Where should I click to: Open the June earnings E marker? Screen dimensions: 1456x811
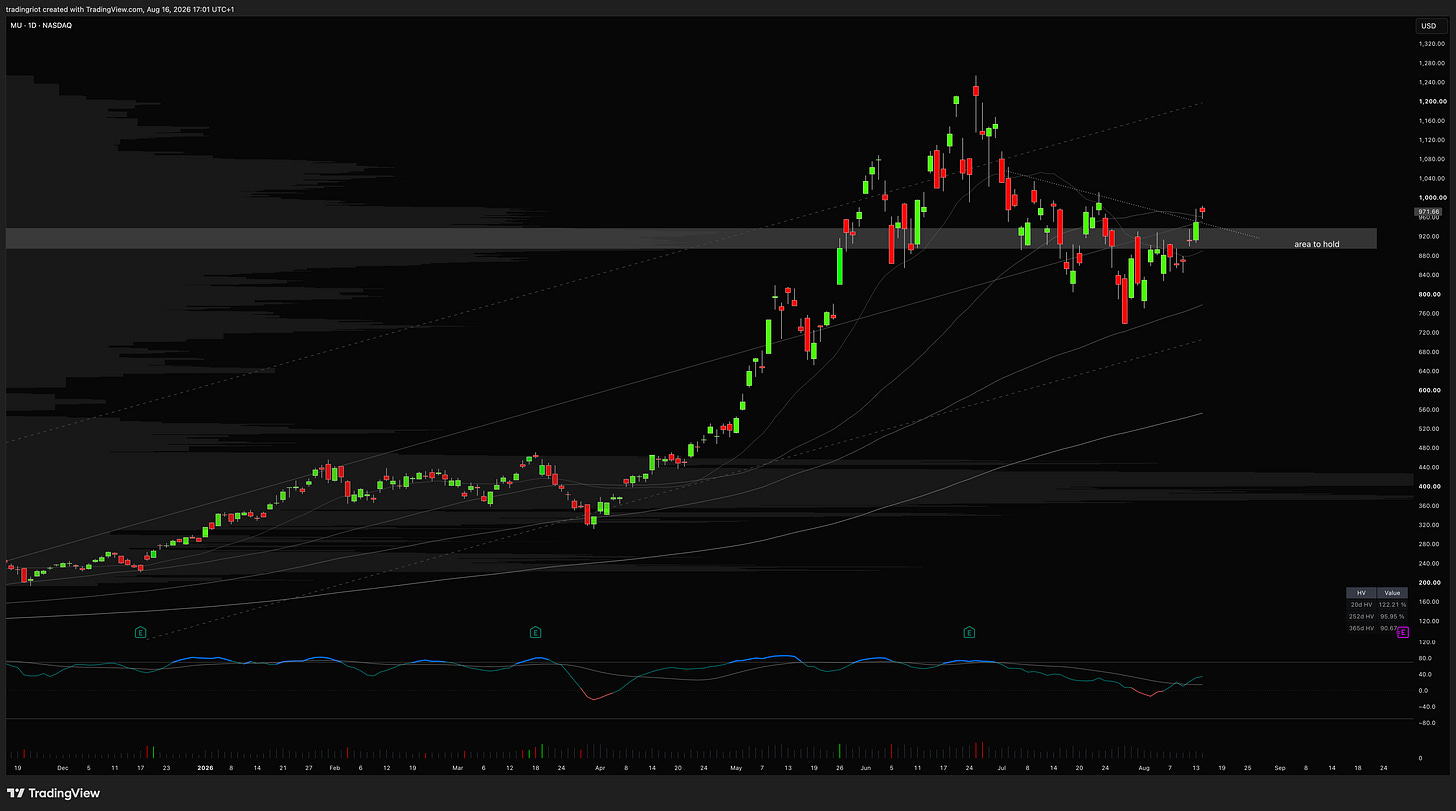968,632
